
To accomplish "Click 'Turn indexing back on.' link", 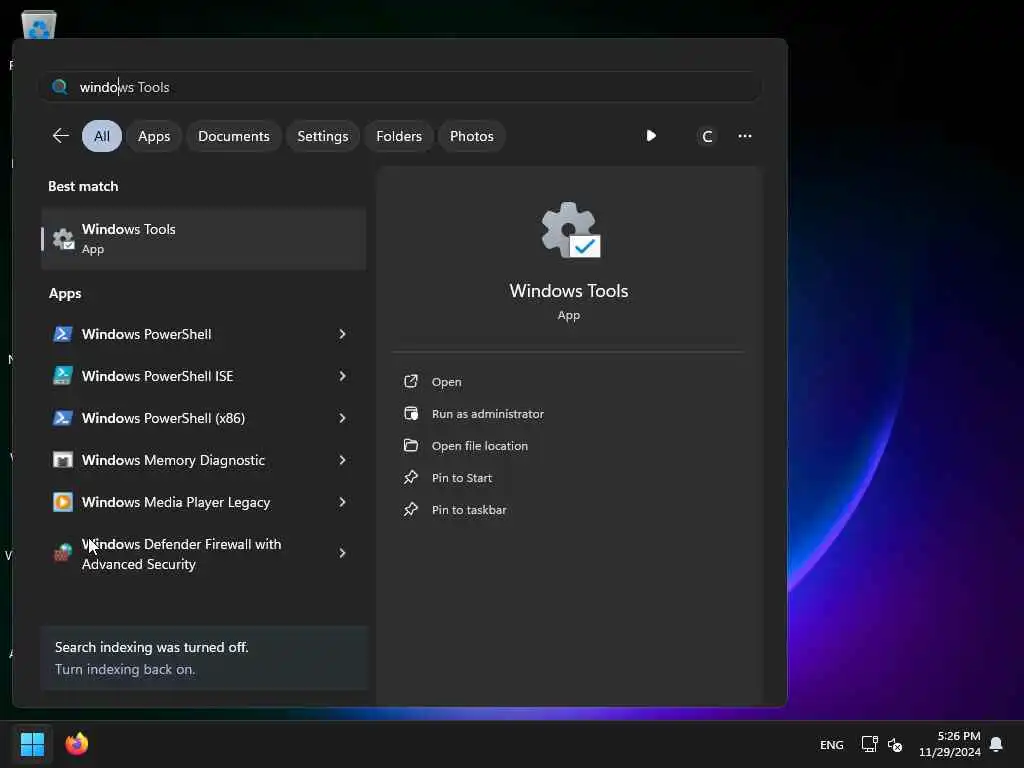I will pos(125,669).
